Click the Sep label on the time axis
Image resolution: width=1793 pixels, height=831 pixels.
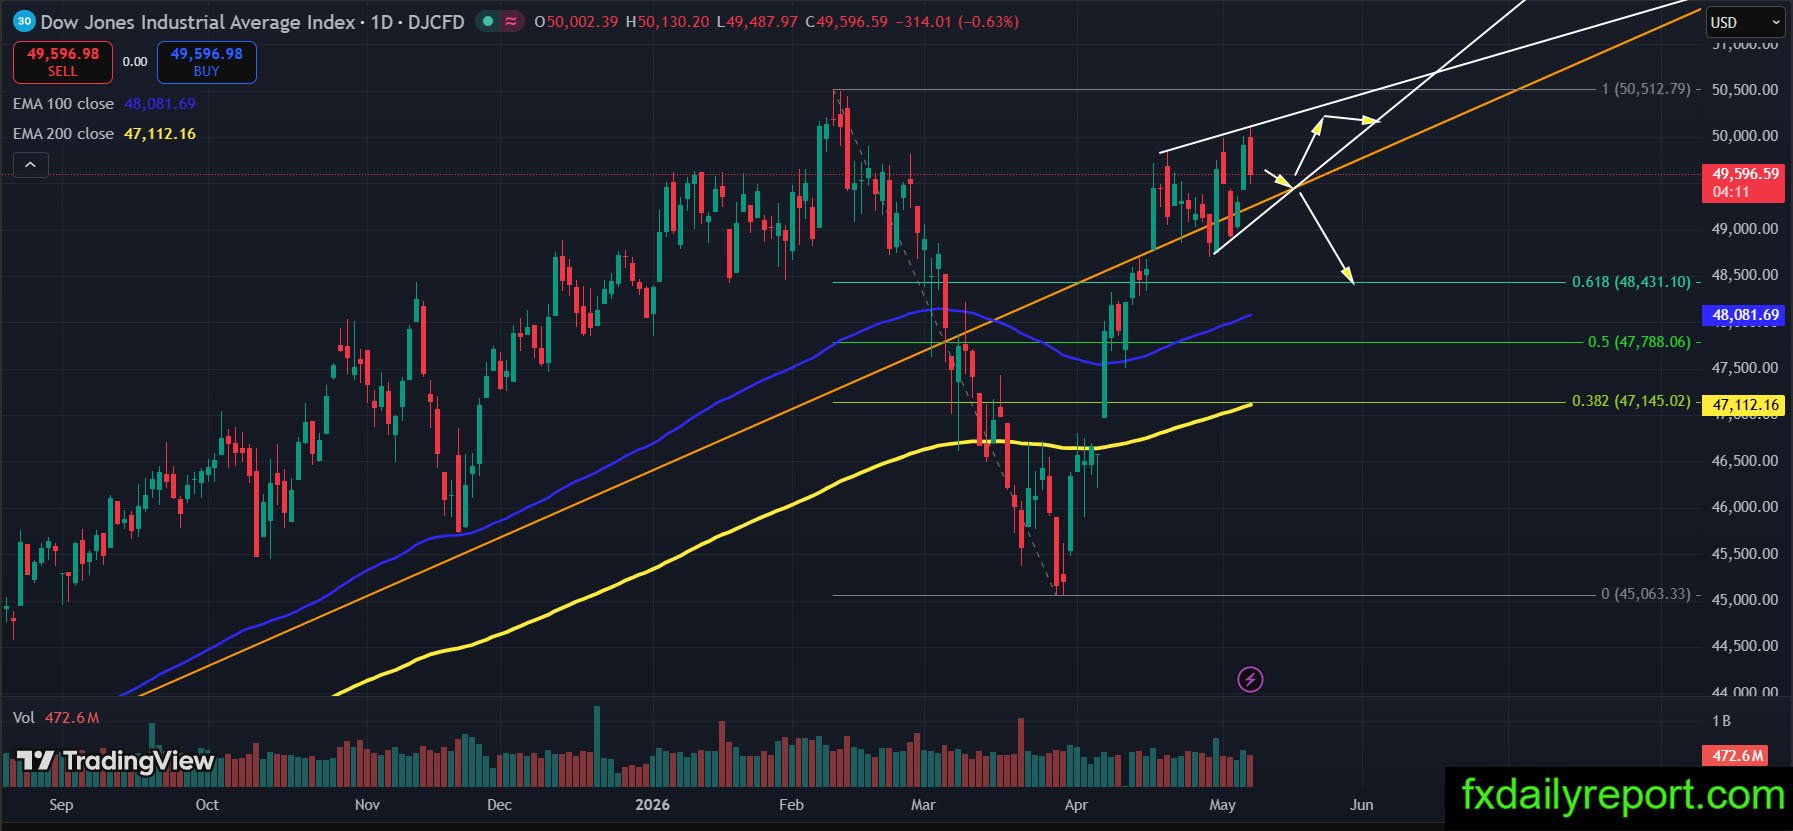61,805
